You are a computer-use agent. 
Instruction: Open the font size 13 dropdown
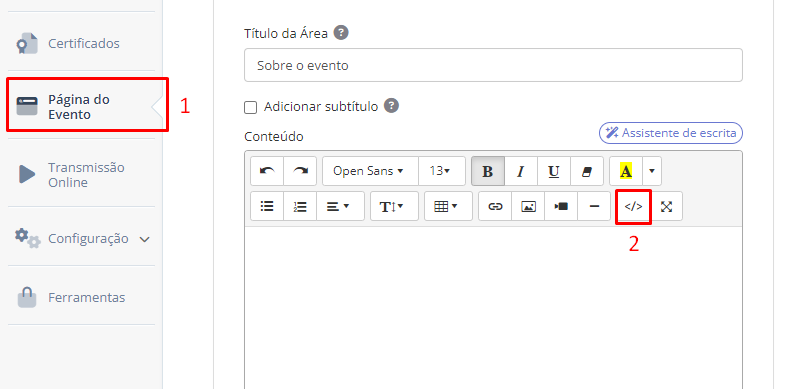pyautogui.click(x=442, y=171)
